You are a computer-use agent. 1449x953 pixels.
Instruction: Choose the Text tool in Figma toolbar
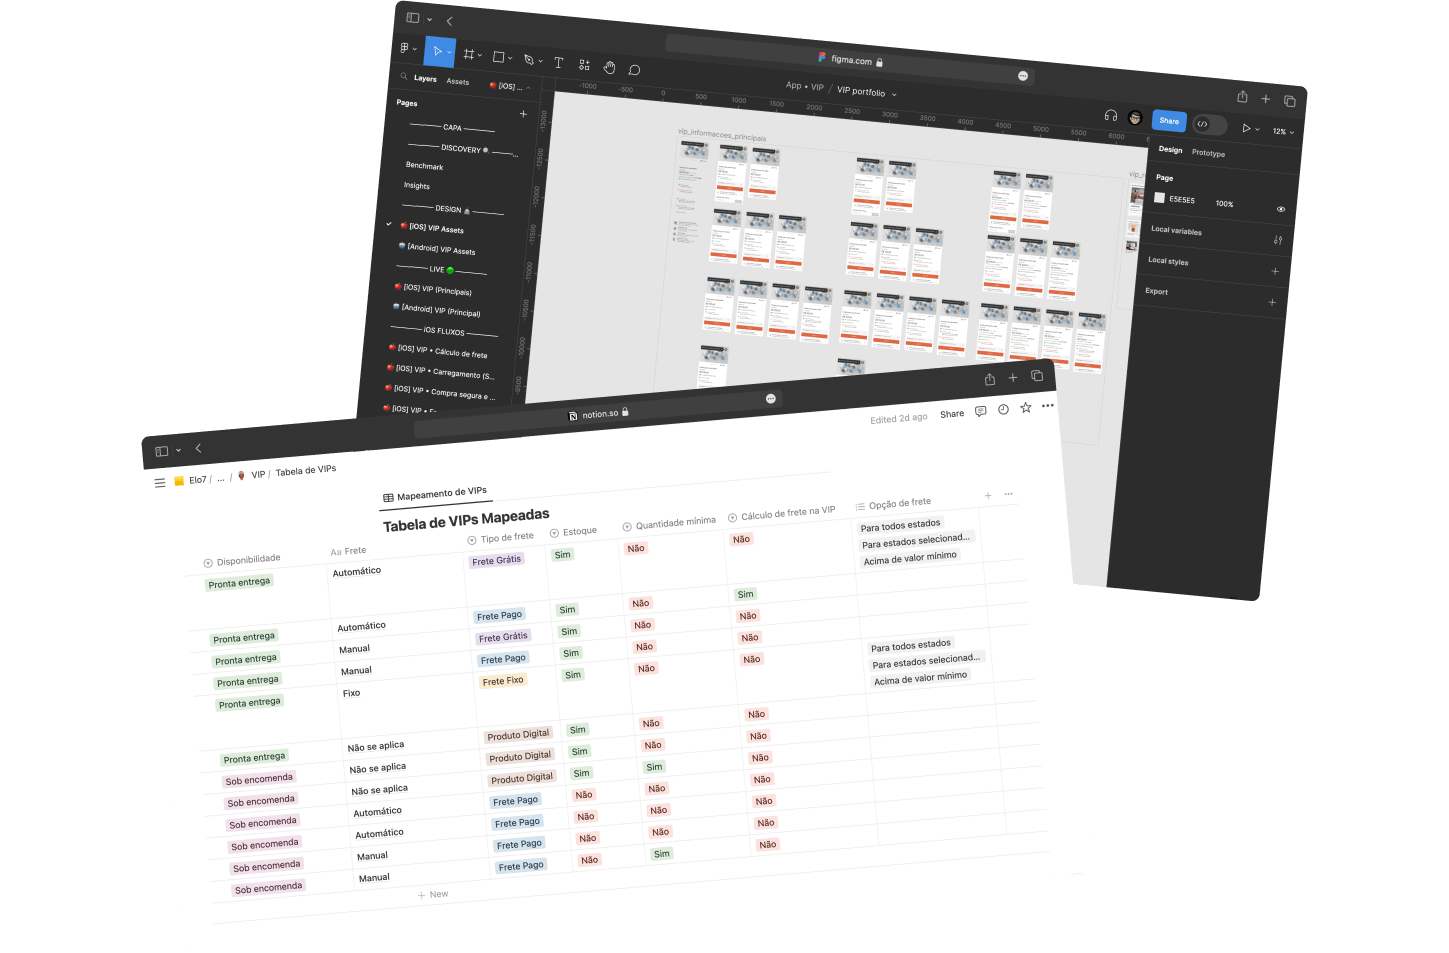558,62
